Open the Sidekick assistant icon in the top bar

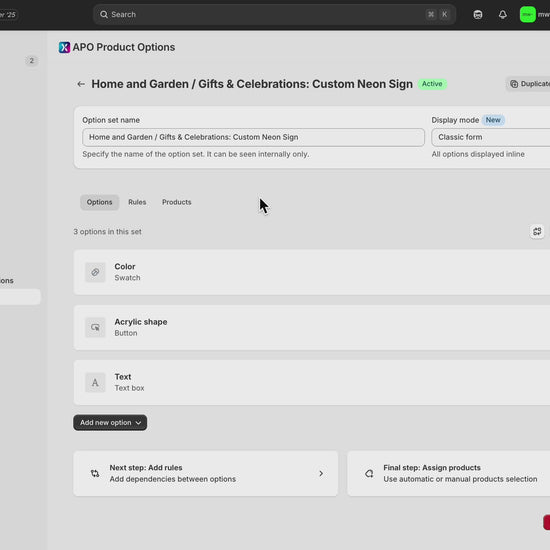point(478,14)
